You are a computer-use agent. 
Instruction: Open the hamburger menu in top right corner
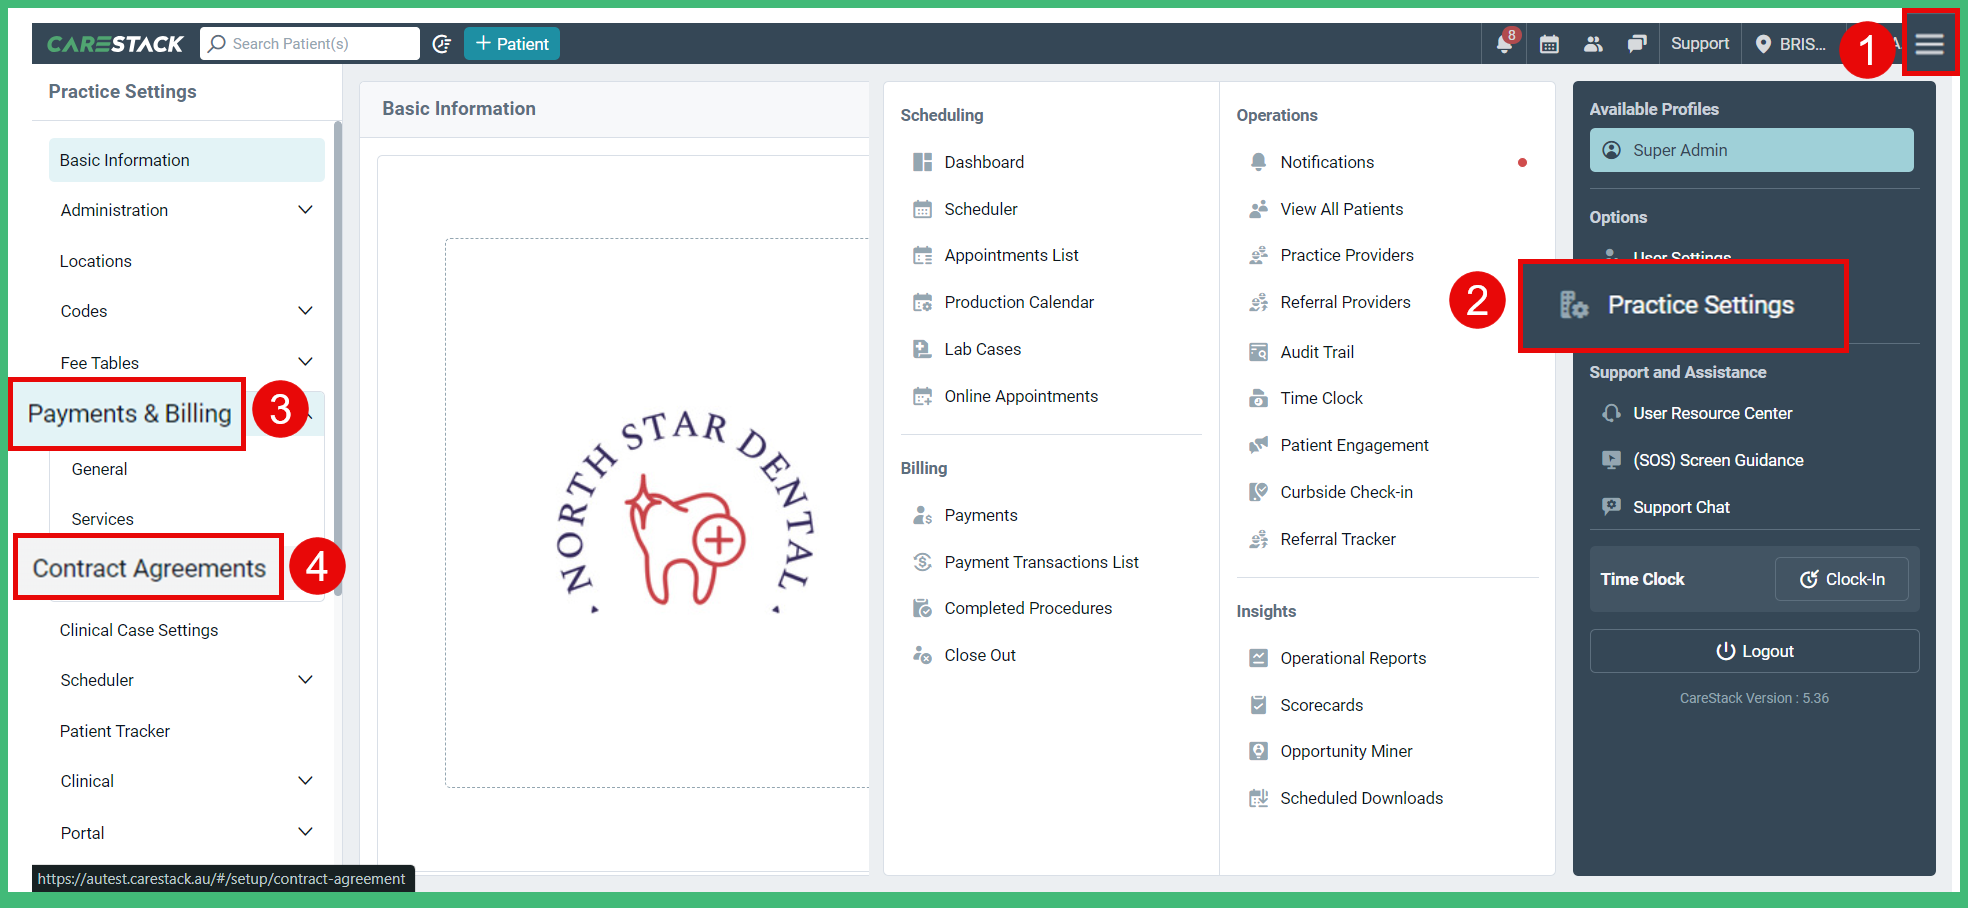[x=1930, y=42]
